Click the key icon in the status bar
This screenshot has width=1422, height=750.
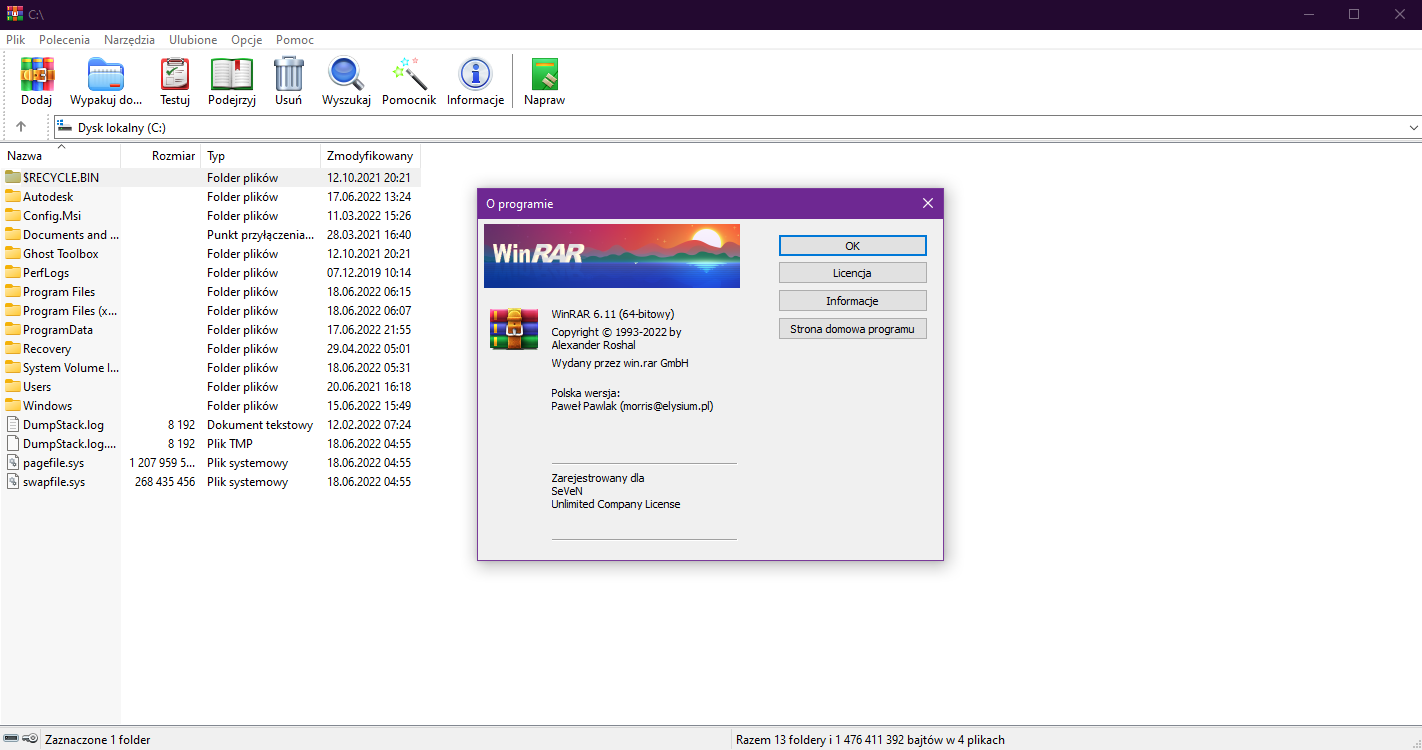click(31, 739)
